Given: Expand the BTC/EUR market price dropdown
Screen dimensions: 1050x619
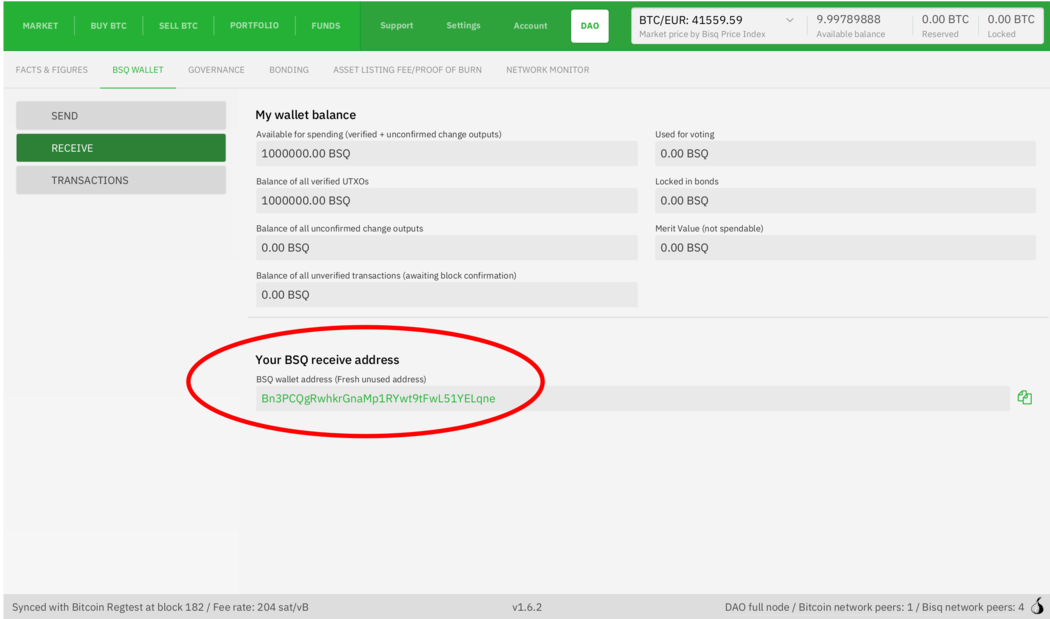Looking at the screenshot, I should pos(789,20).
